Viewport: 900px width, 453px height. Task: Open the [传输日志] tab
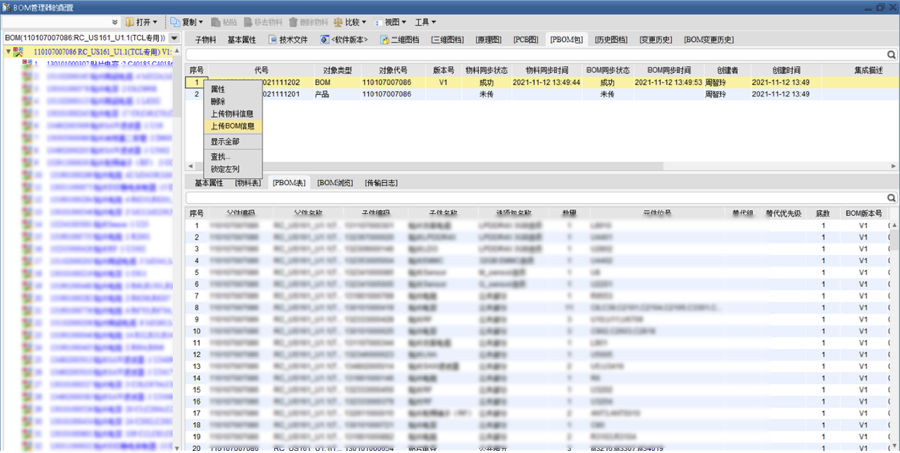click(x=381, y=183)
